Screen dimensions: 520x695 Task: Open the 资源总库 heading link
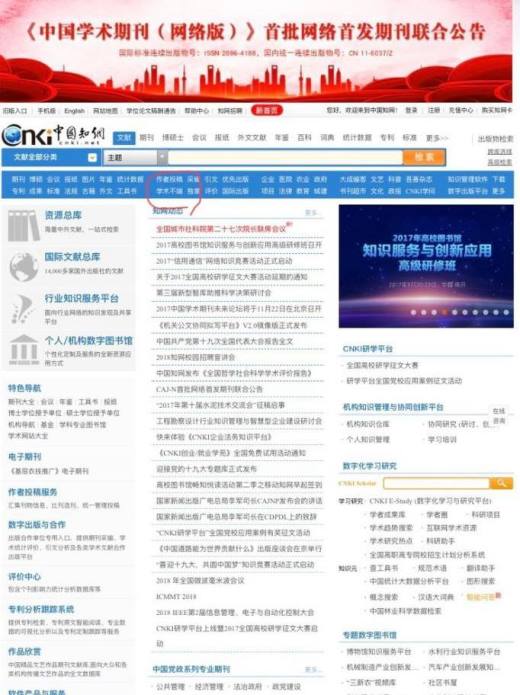(63, 215)
